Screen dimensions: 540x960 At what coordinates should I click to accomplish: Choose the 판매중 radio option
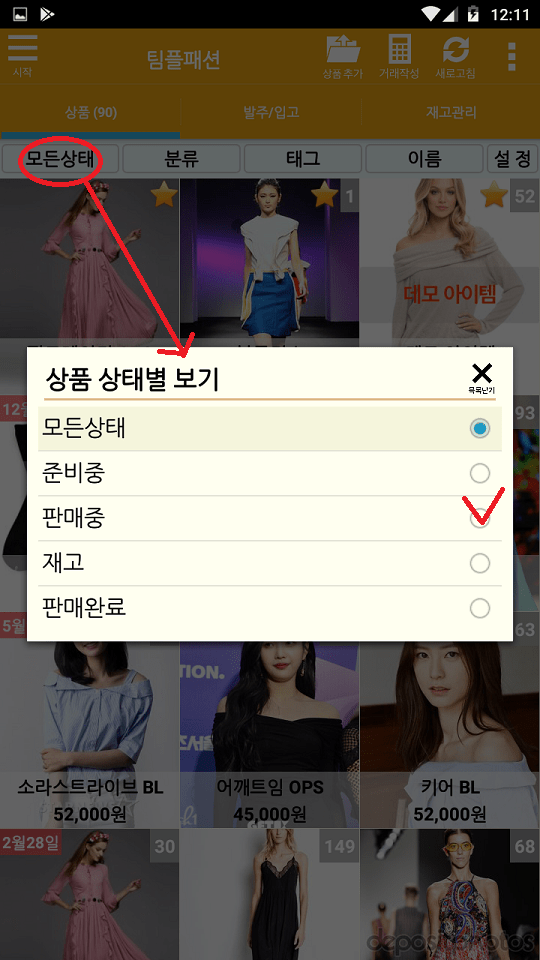(480, 519)
